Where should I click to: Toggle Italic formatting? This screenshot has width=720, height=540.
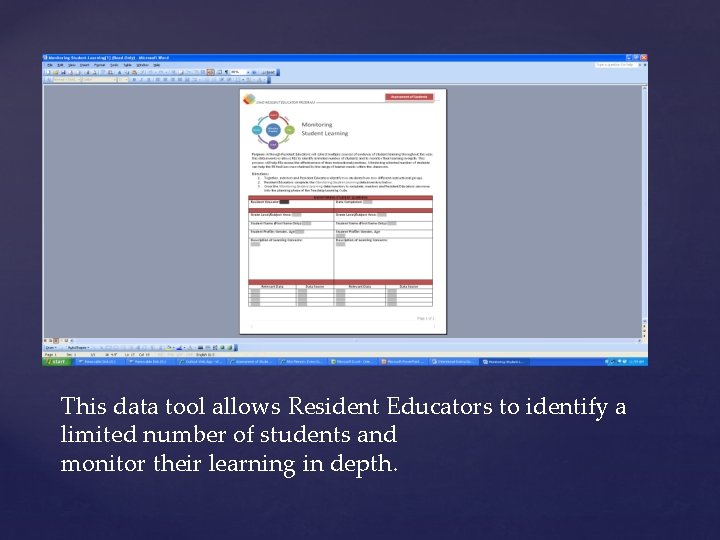pyautogui.click(x=141, y=79)
